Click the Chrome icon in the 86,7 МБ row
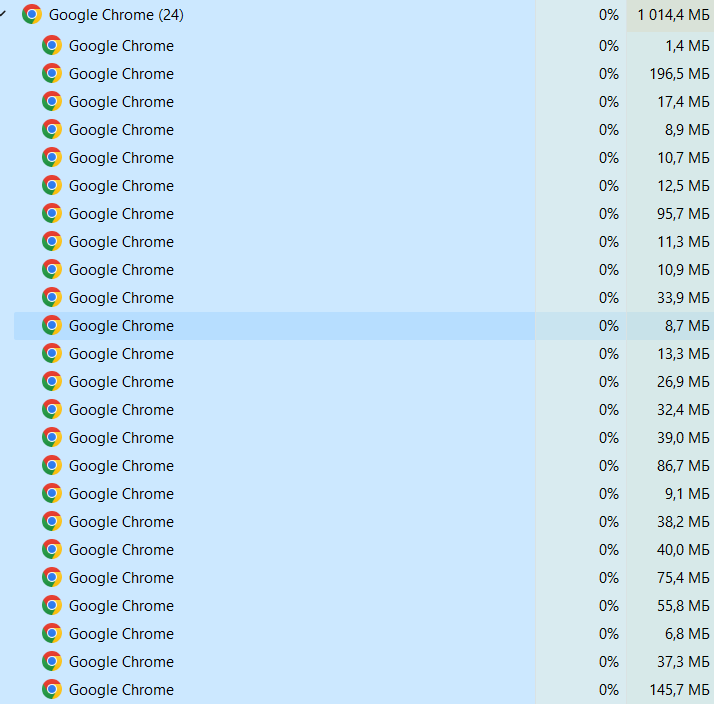714x704 pixels. (x=52, y=465)
